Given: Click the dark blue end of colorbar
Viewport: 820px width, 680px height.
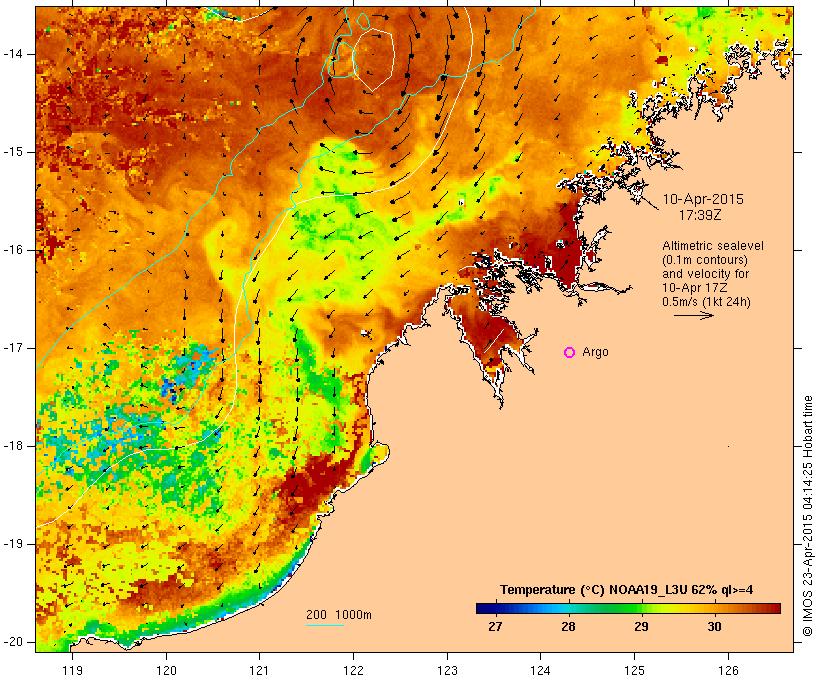Looking at the screenshot, I should coord(484,608).
